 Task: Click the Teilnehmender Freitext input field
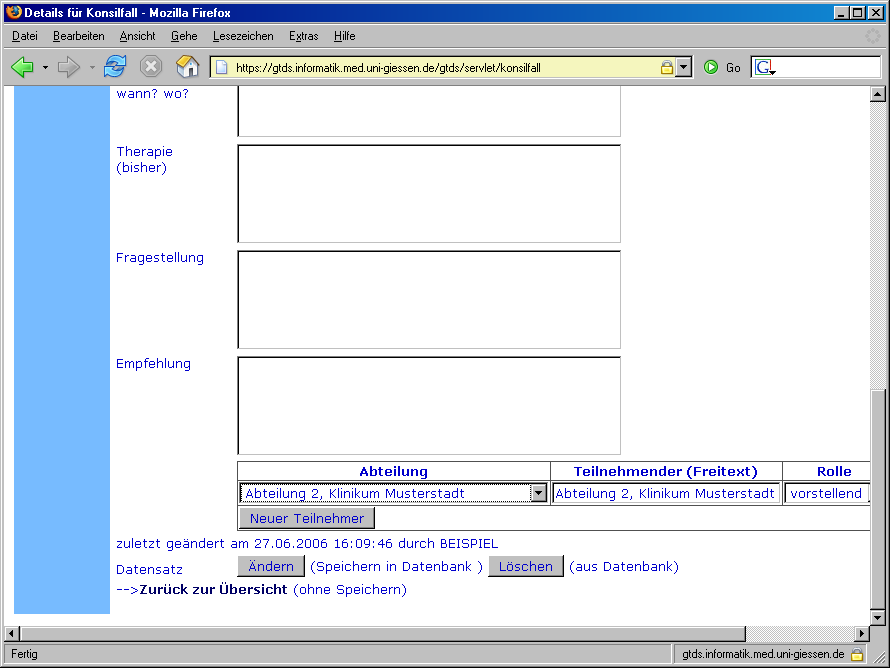665,493
